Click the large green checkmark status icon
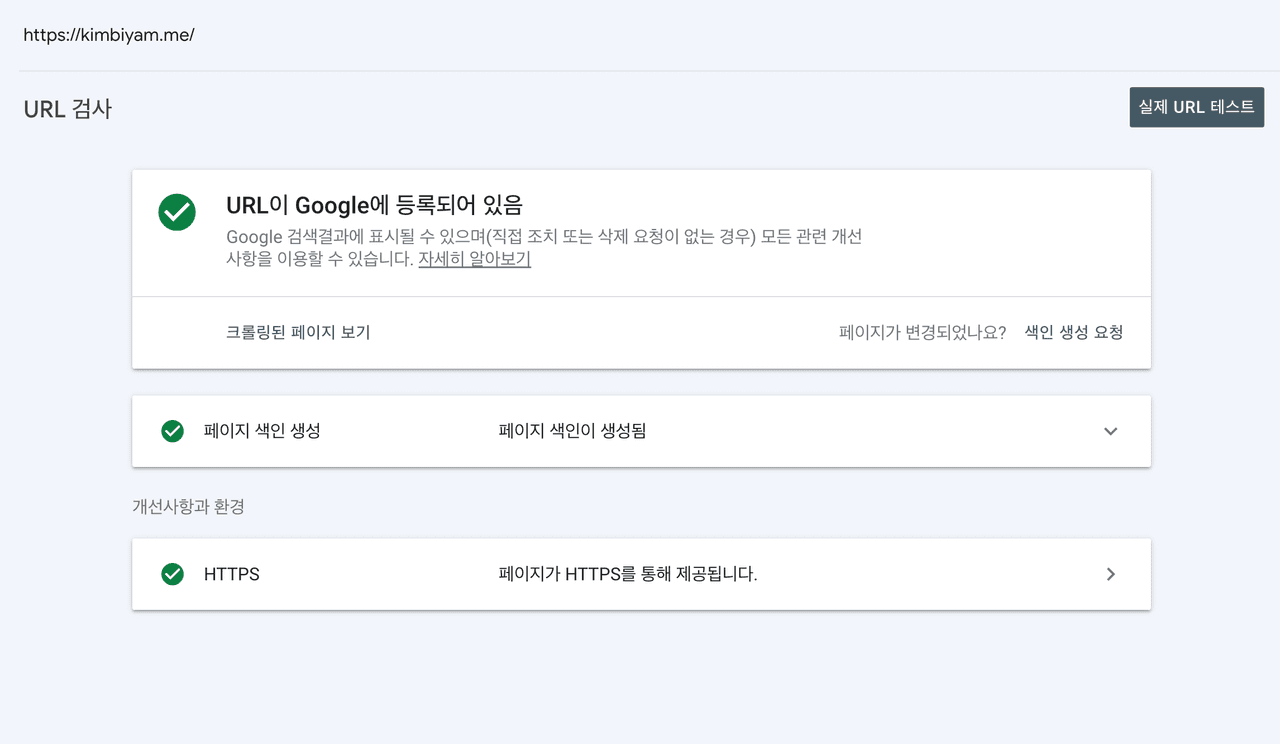The height and width of the screenshot is (744, 1280). coord(177,212)
